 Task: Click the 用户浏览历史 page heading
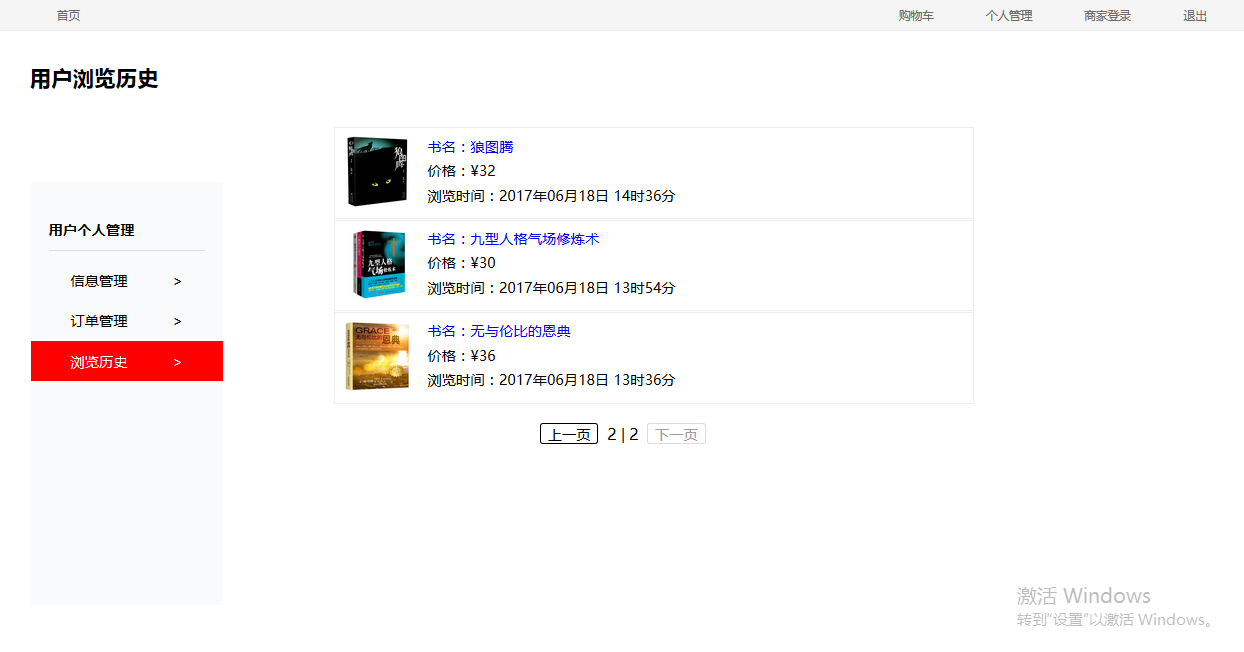click(x=94, y=79)
